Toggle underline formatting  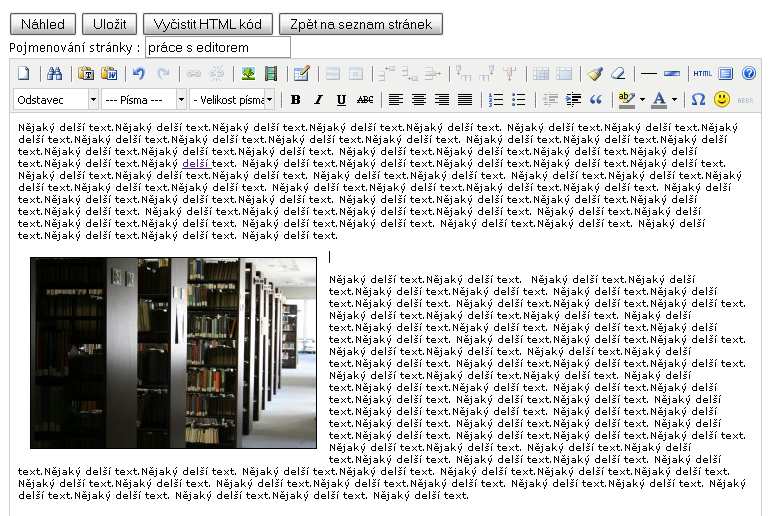(x=341, y=100)
